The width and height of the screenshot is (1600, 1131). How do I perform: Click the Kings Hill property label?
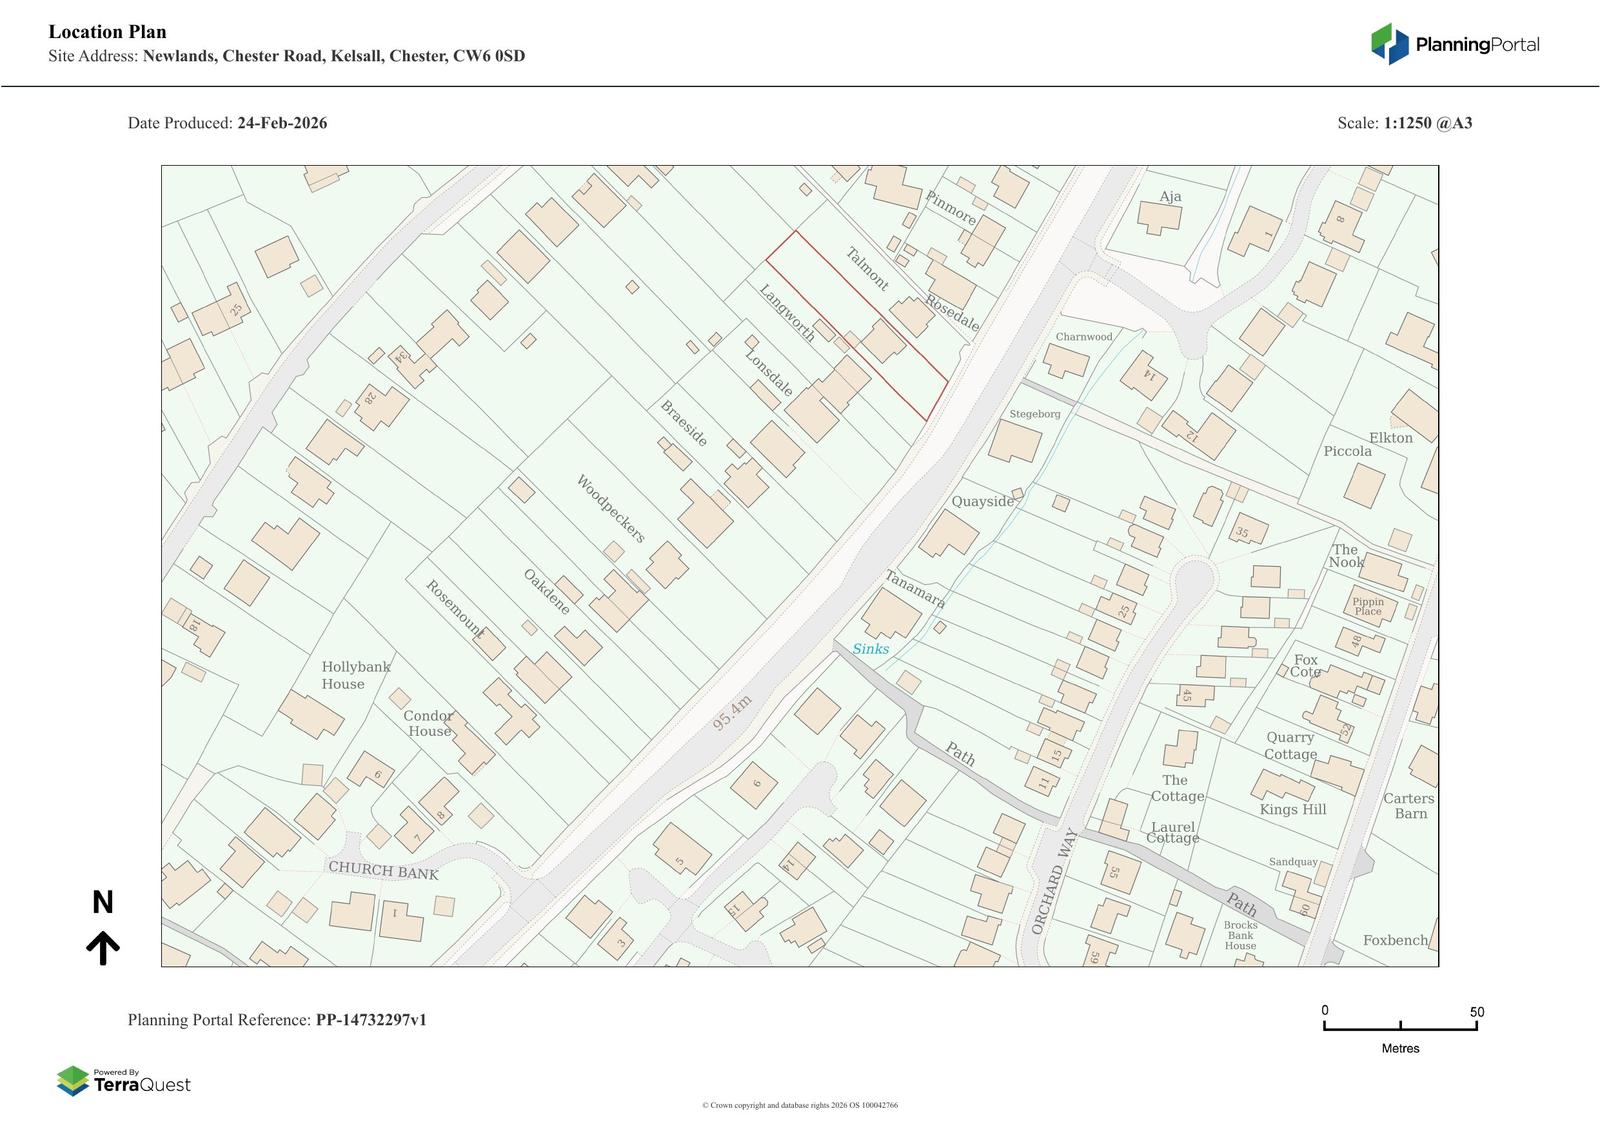[x=1292, y=809]
